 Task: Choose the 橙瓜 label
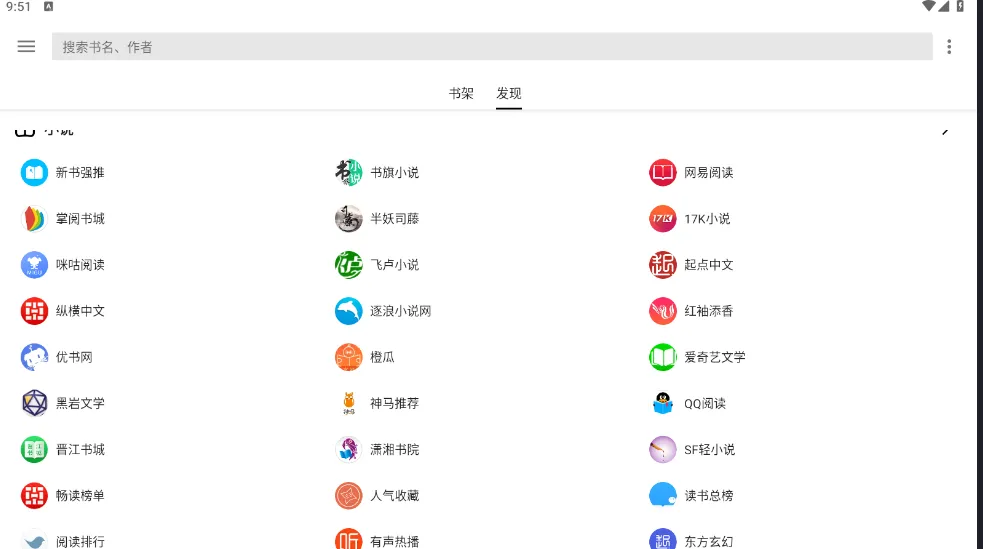(382, 357)
